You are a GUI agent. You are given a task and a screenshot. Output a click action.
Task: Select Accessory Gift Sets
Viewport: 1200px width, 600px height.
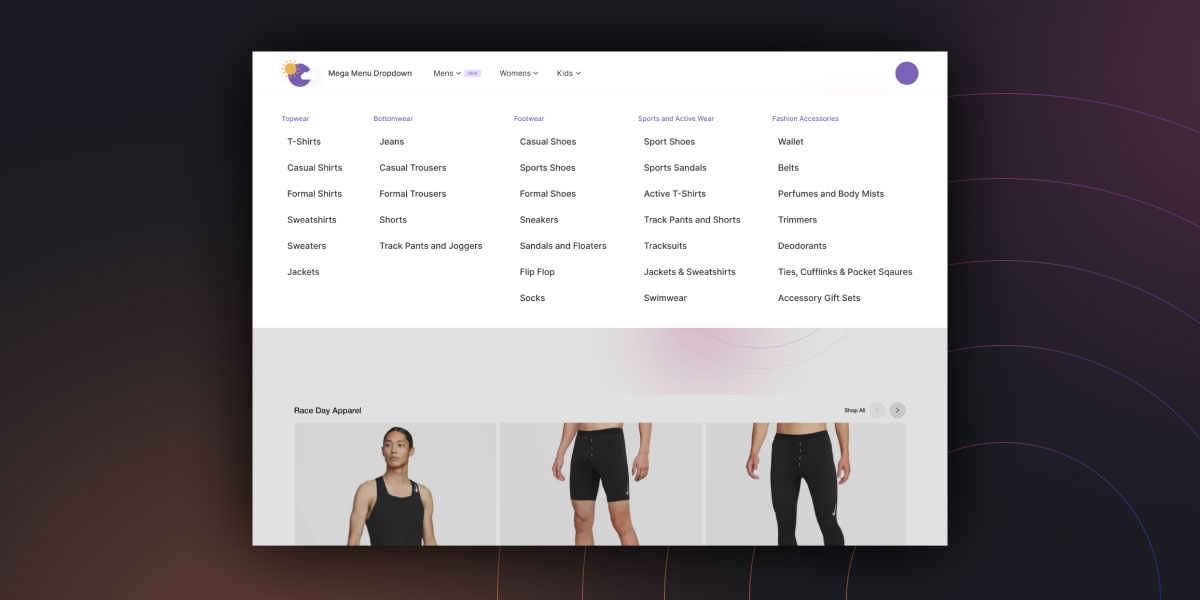pyautogui.click(x=819, y=298)
